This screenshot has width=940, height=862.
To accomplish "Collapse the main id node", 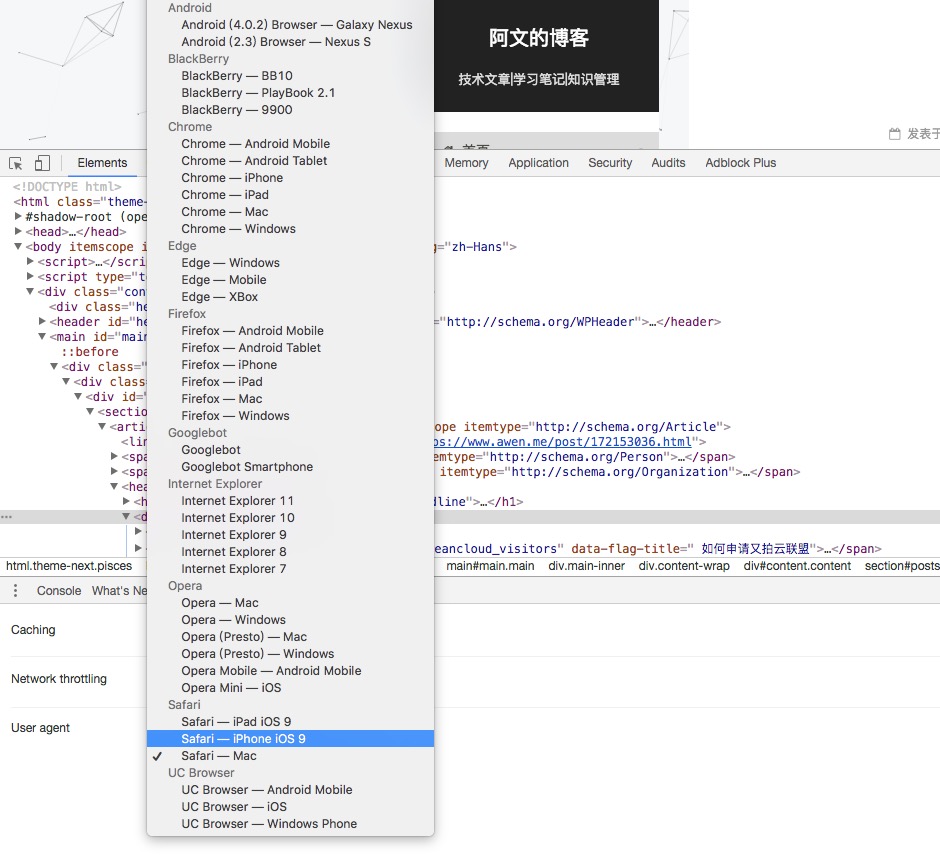I will click(x=43, y=336).
